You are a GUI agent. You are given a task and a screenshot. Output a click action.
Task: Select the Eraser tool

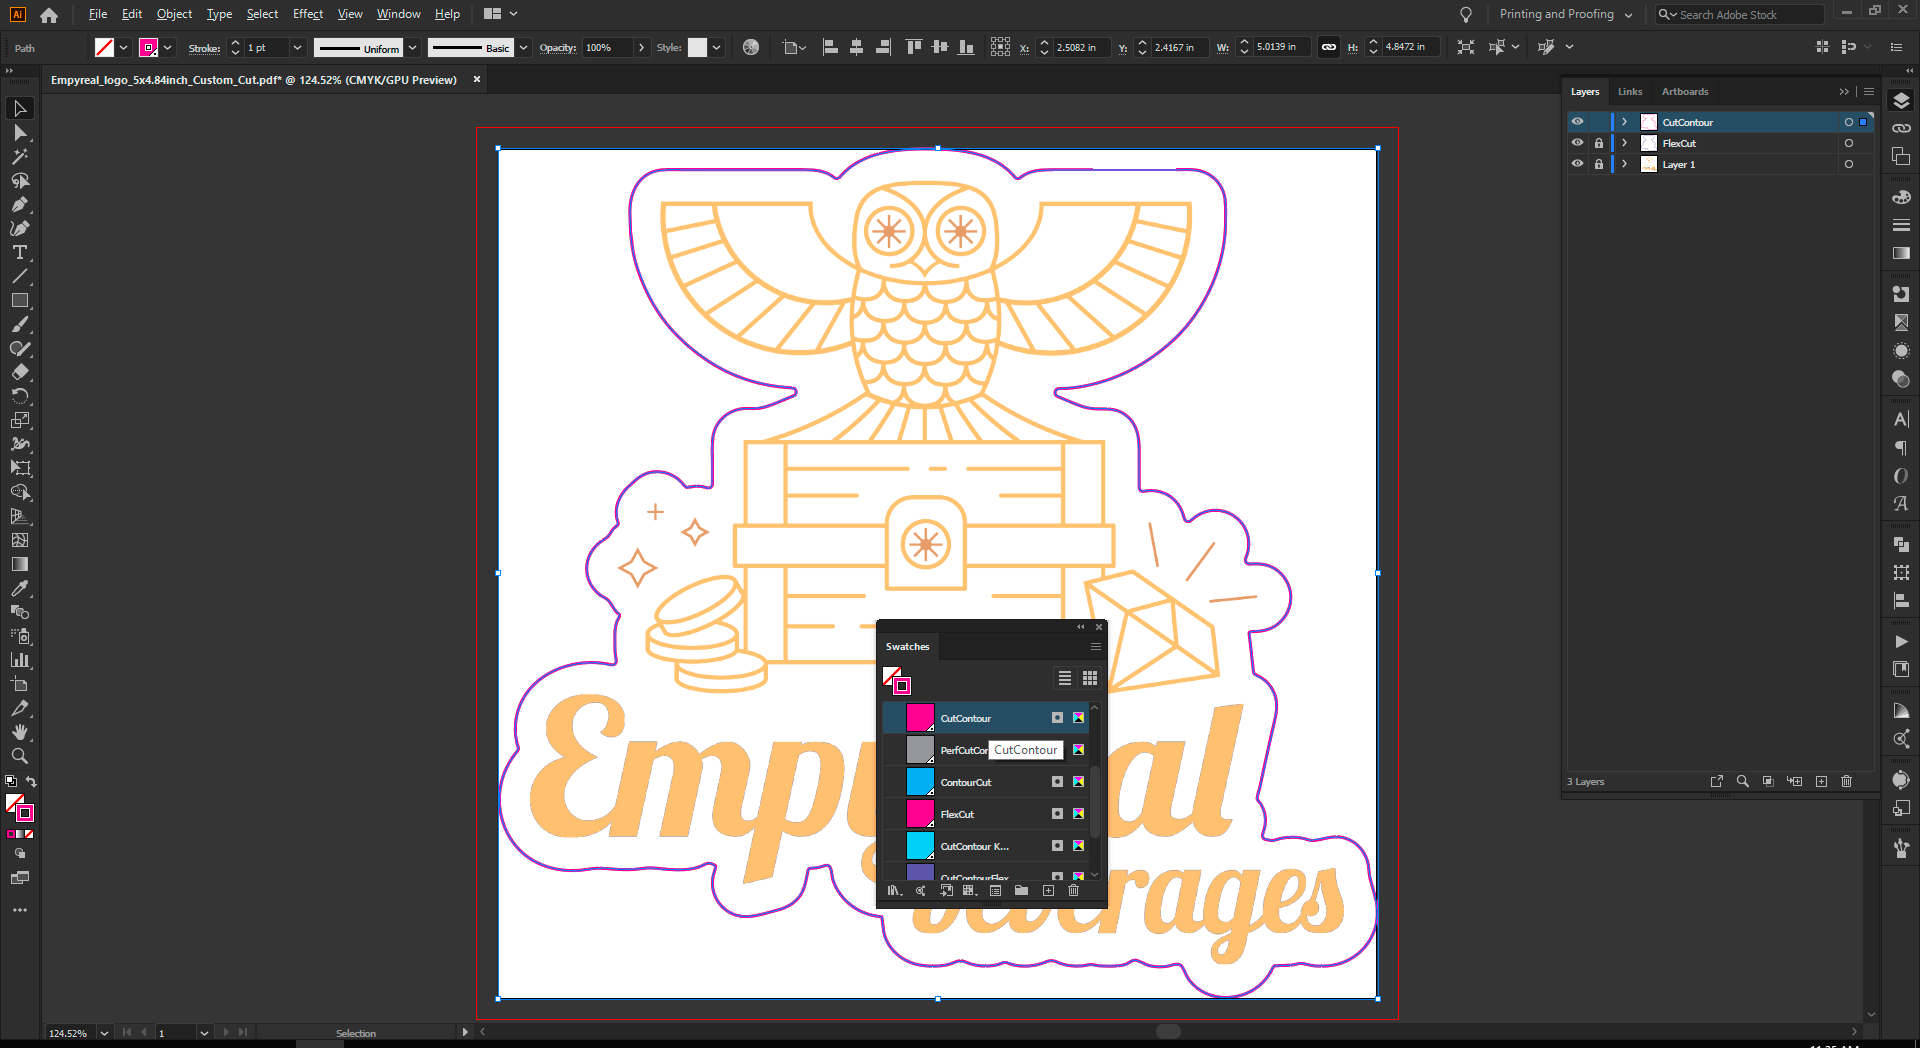(20, 372)
